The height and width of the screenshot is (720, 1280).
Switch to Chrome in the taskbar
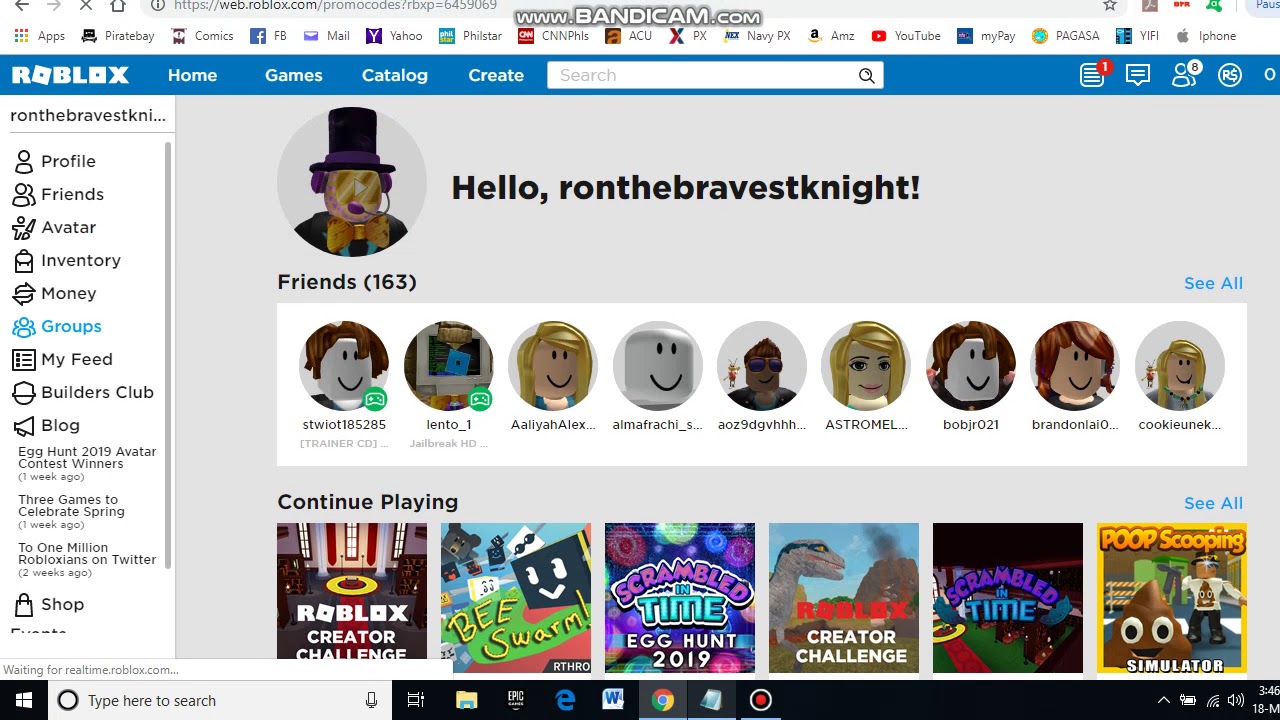[662, 700]
